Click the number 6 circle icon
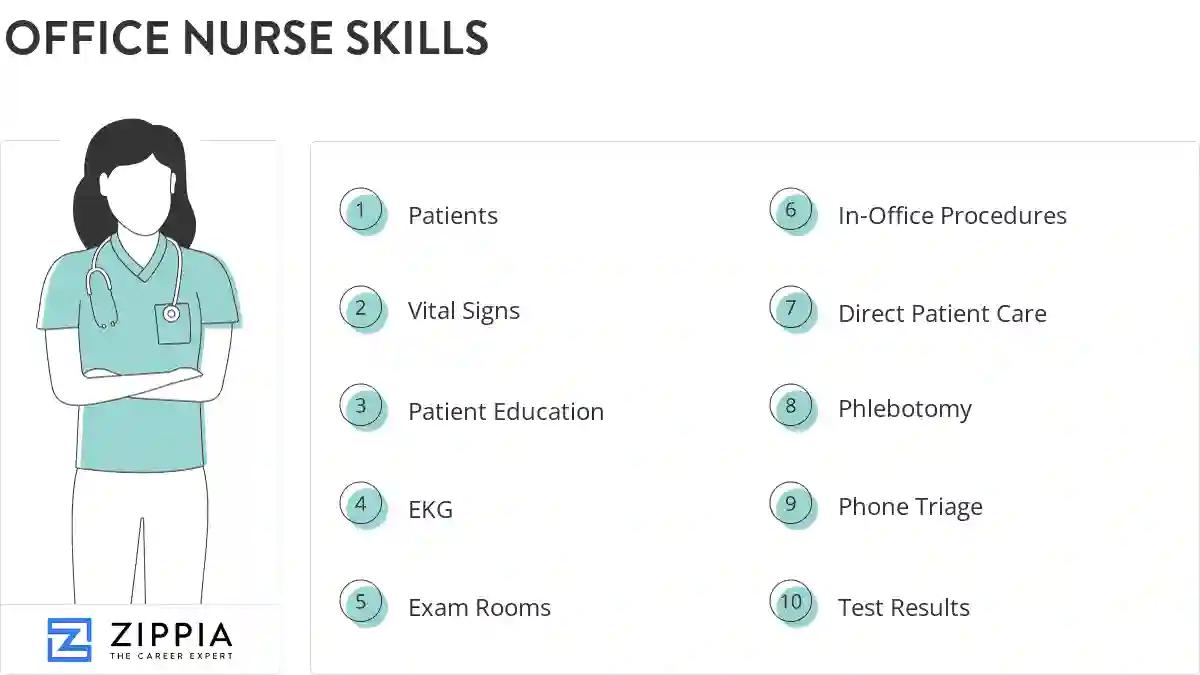The height and width of the screenshot is (675, 1200). 791,211
